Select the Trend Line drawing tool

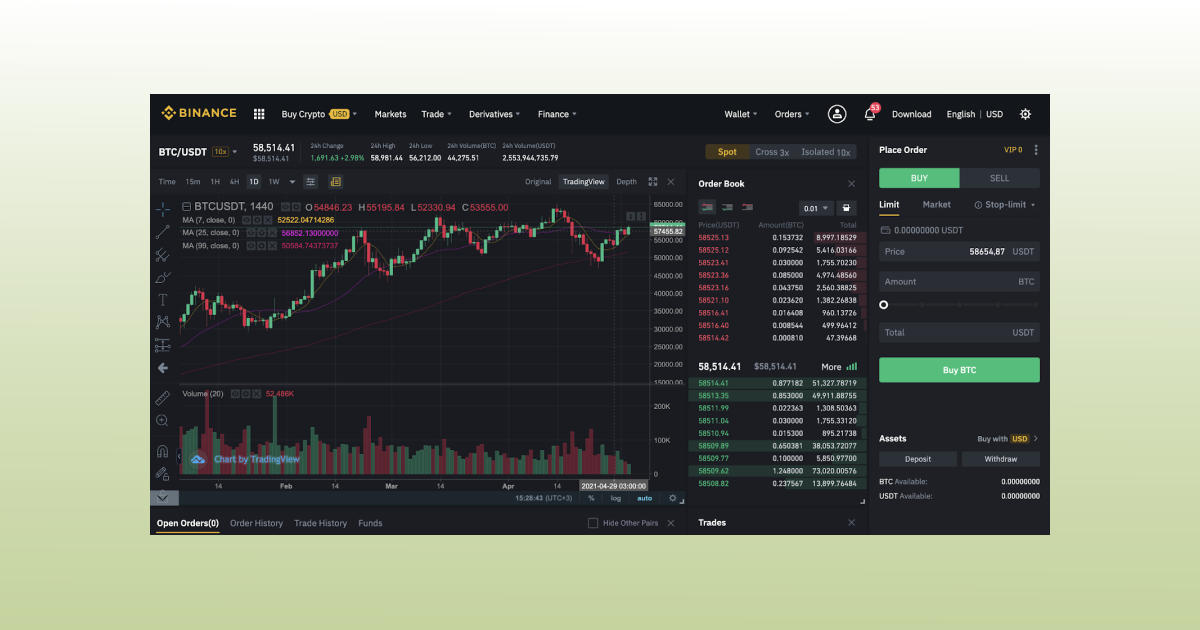tap(162, 231)
